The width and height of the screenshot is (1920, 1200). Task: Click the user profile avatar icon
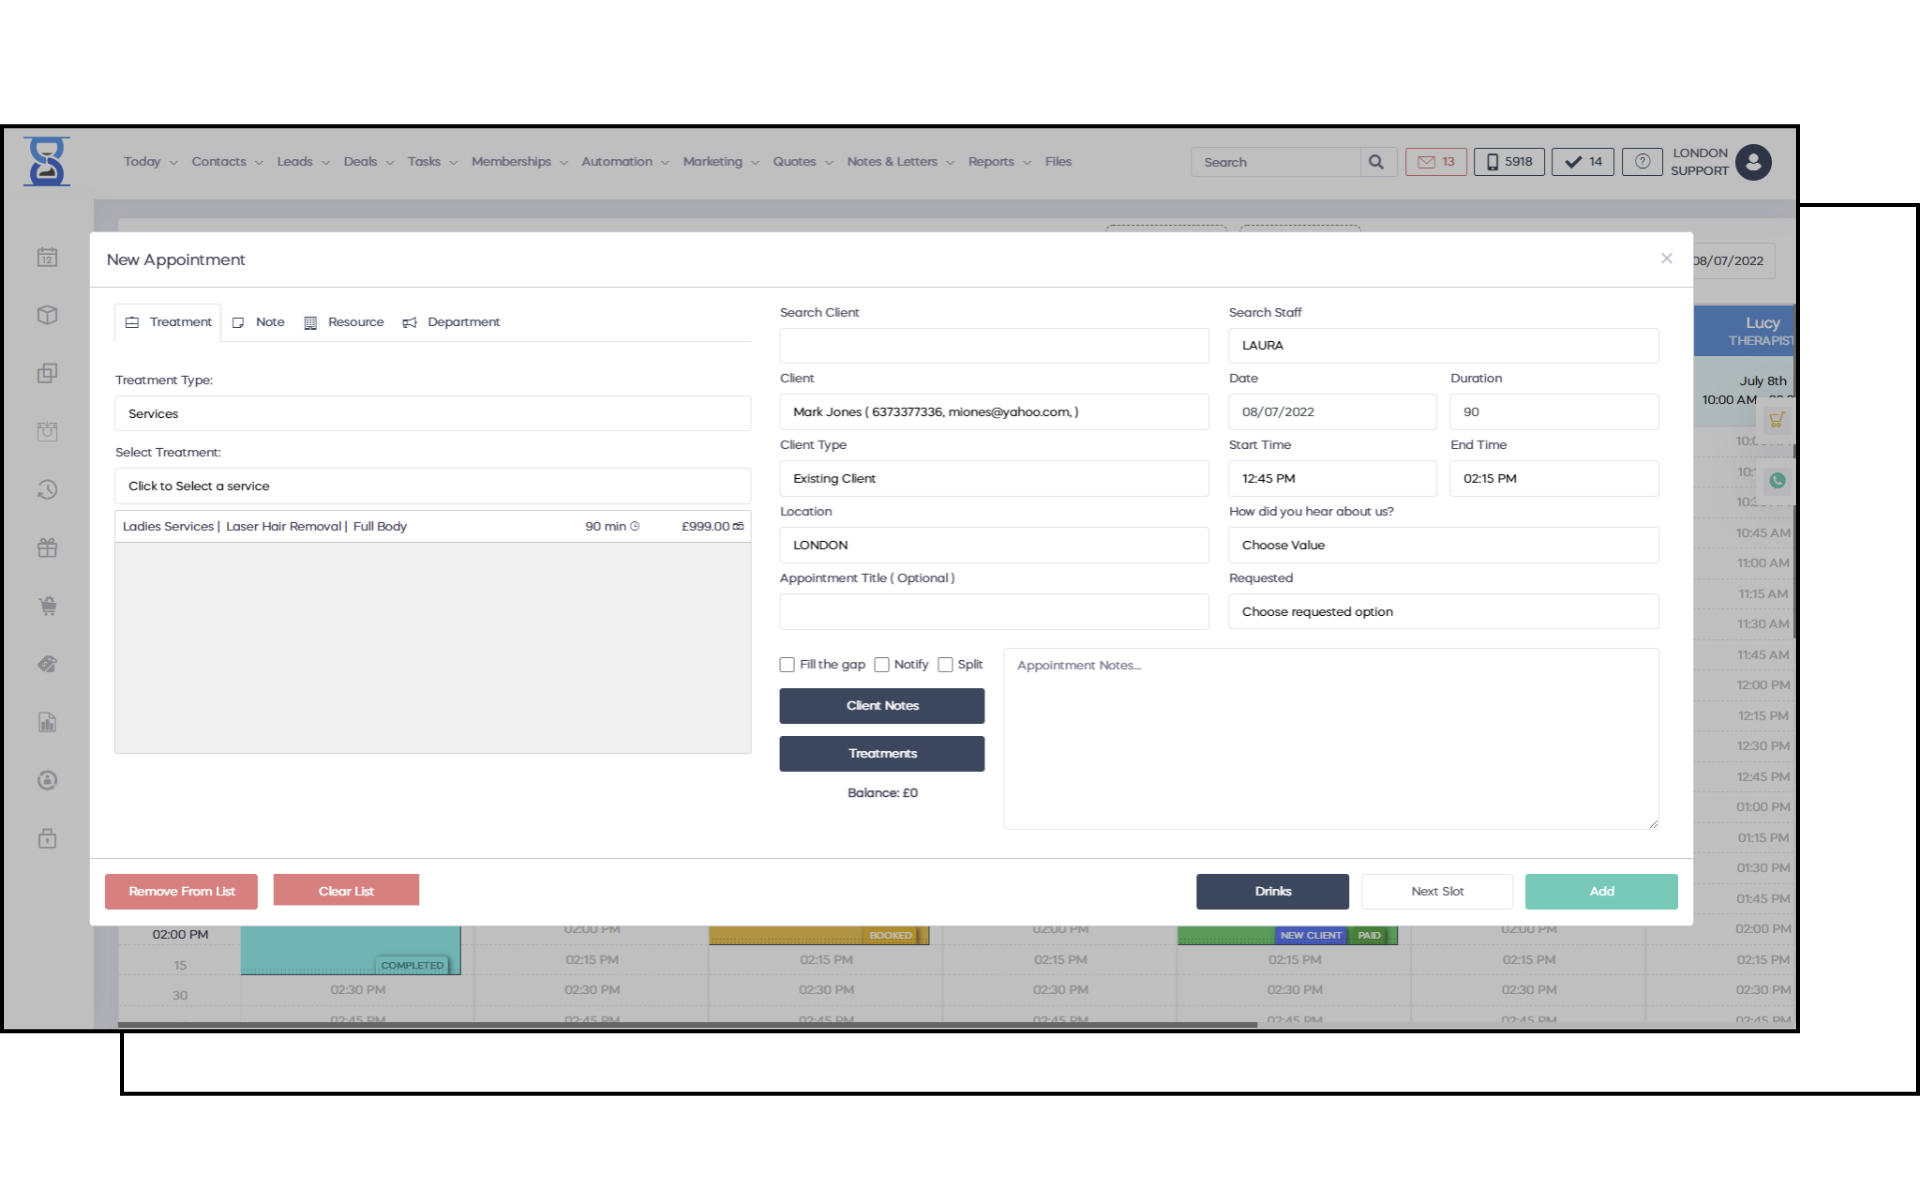coord(1753,162)
